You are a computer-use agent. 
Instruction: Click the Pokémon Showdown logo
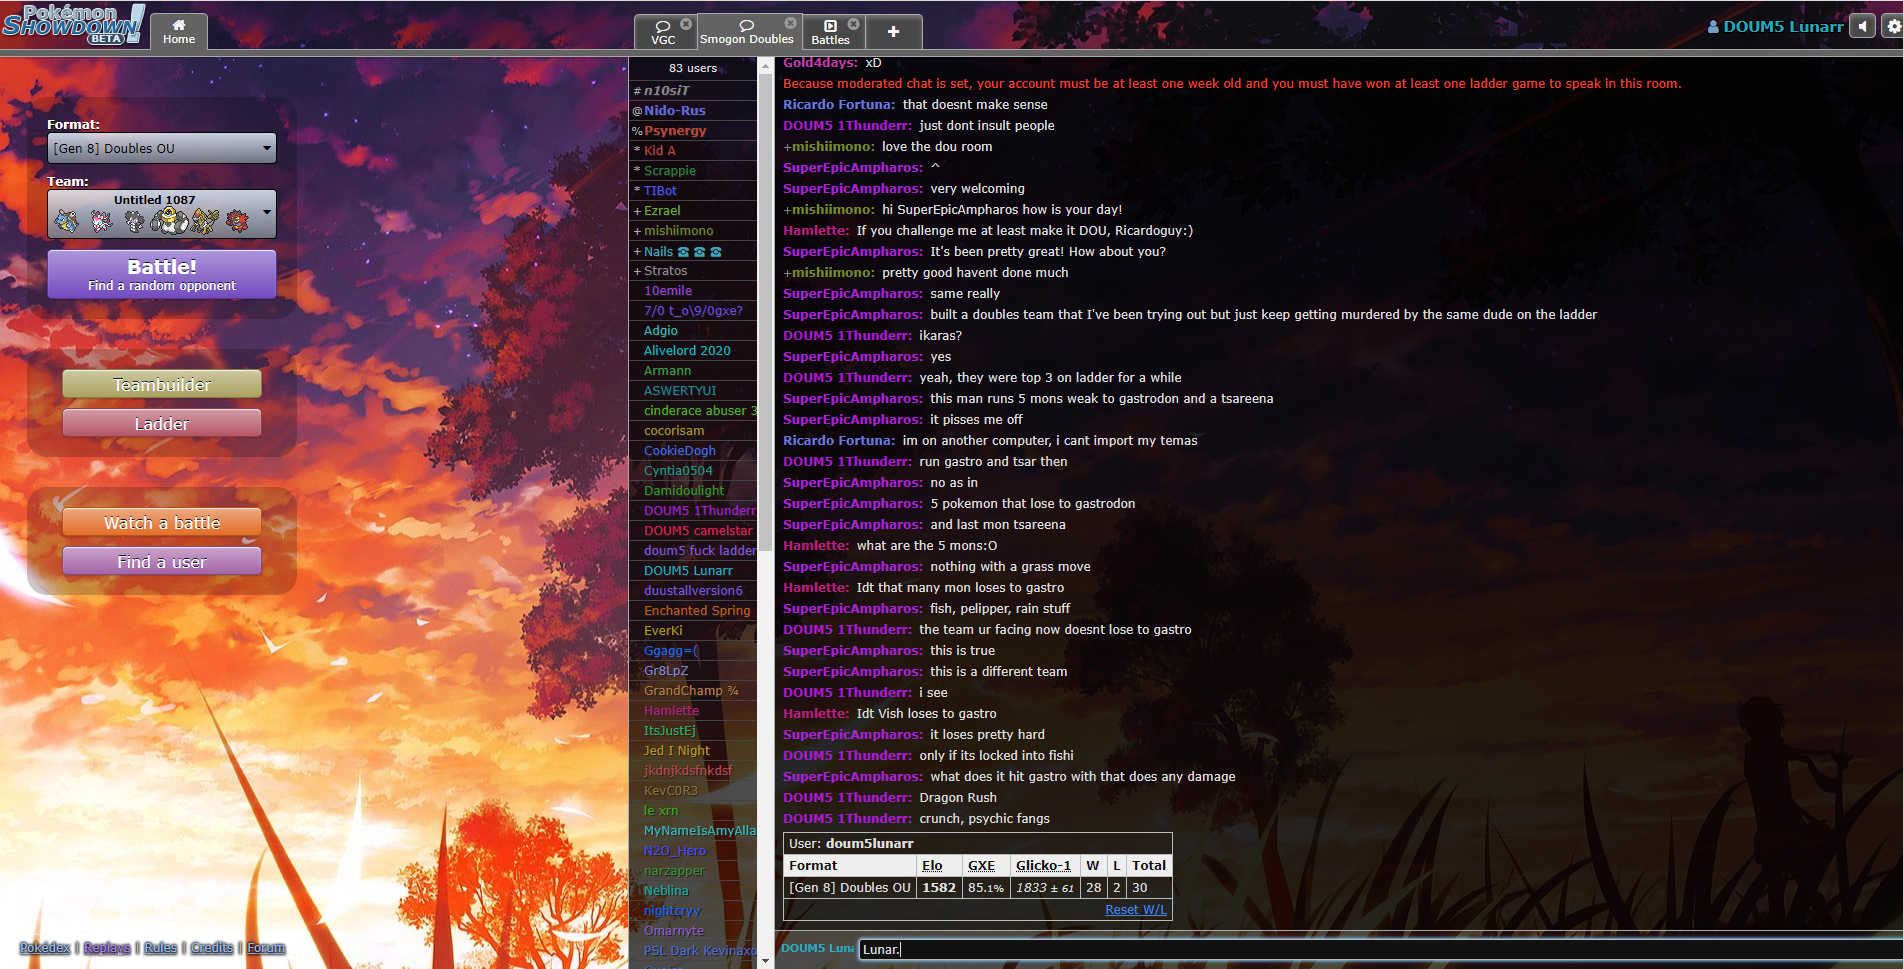tap(73, 24)
